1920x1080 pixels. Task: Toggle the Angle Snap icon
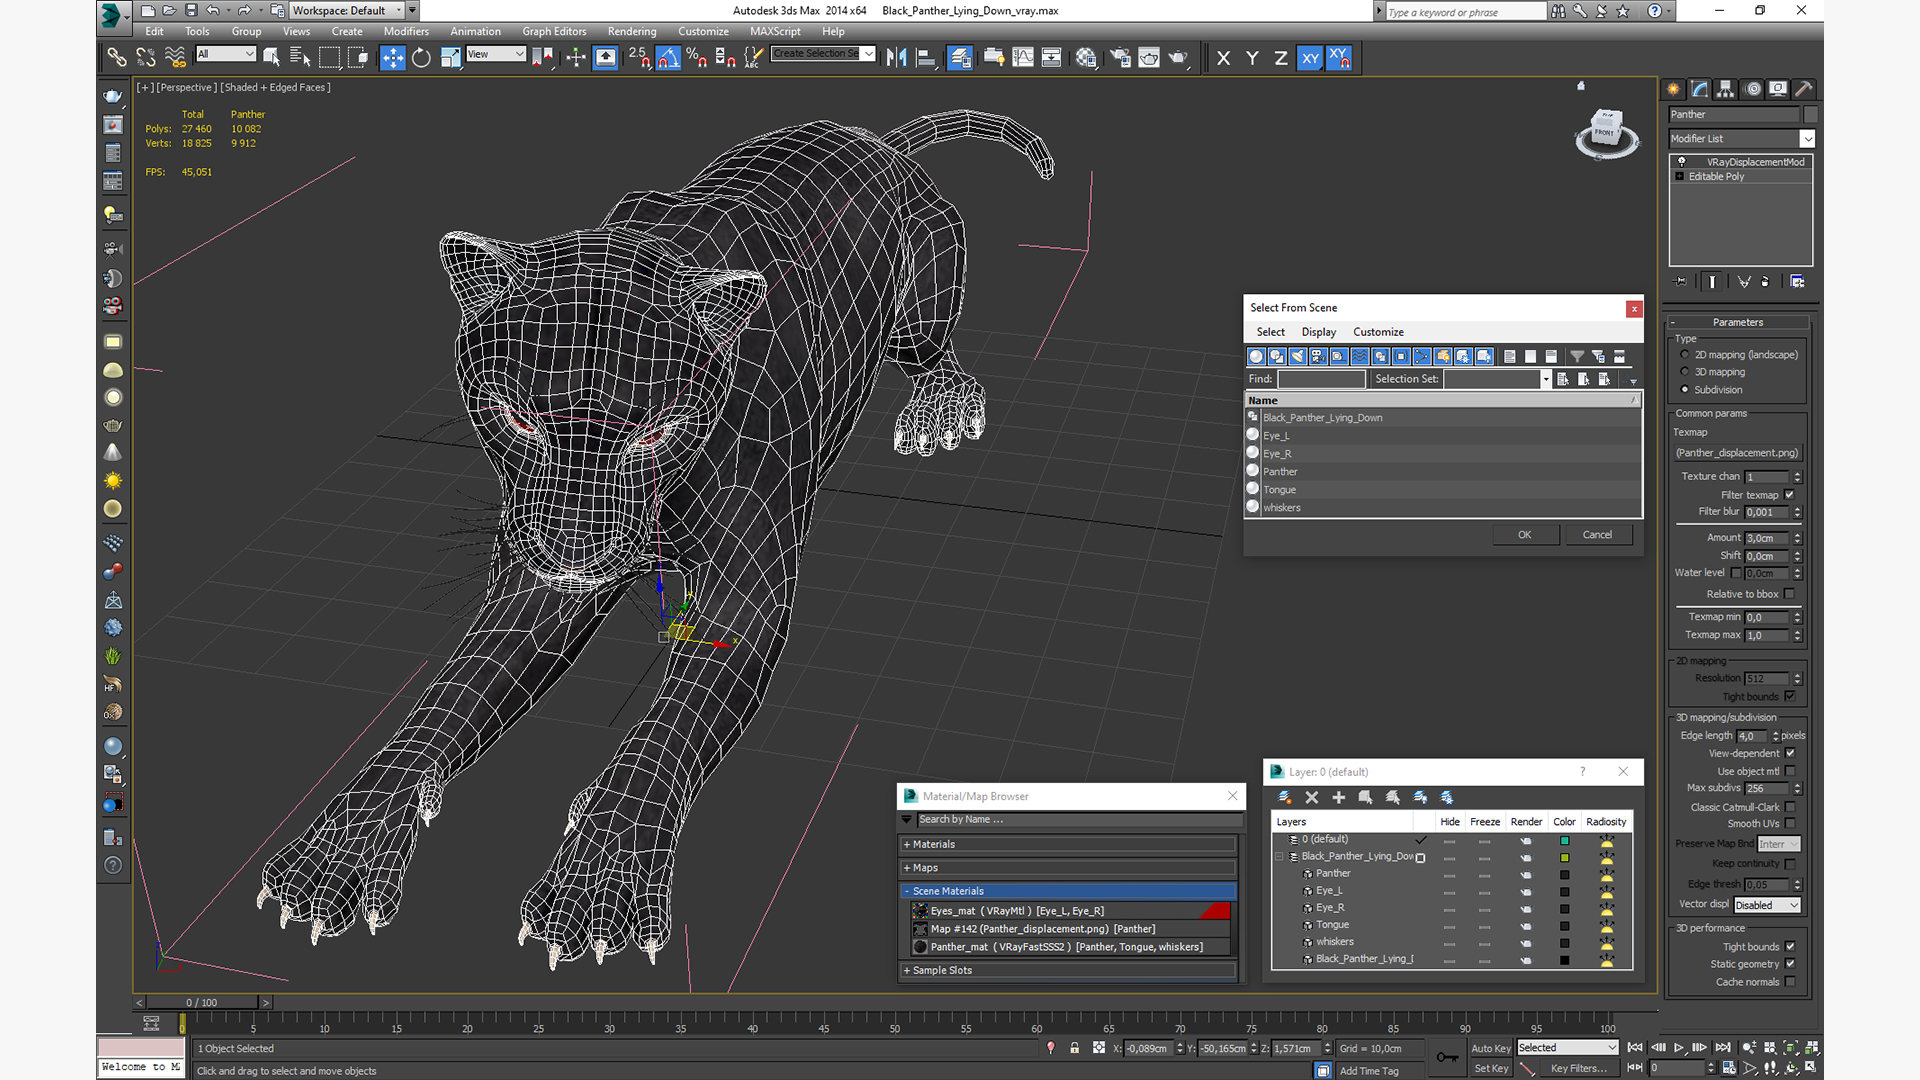(x=668, y=57)
